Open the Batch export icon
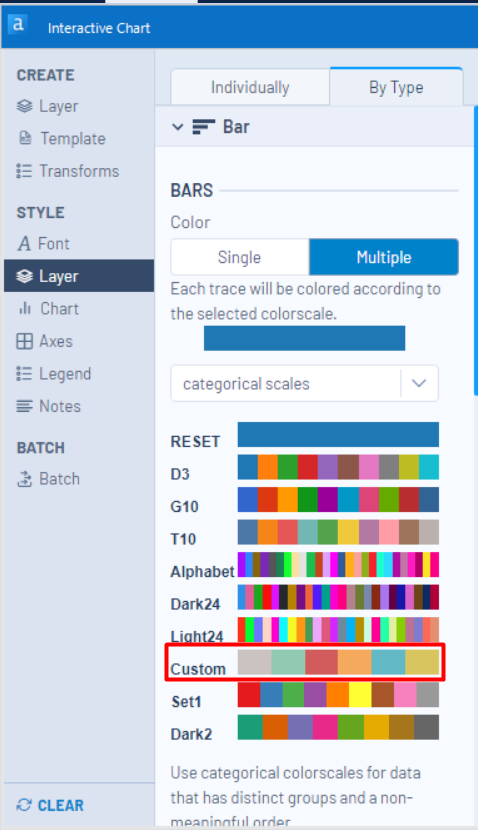This screenshot has height=830, width=478. [24, 479]
